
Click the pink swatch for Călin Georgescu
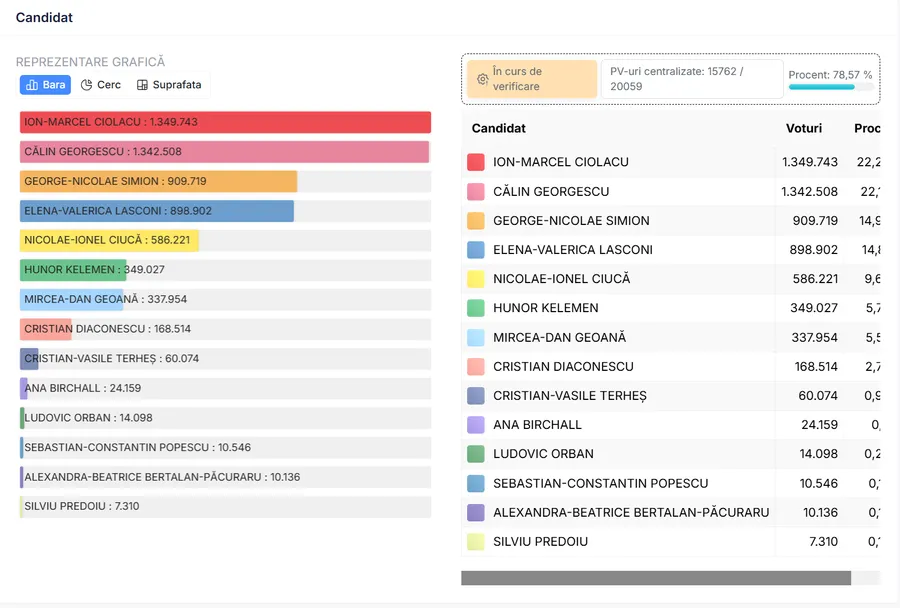tap(476, 191)
